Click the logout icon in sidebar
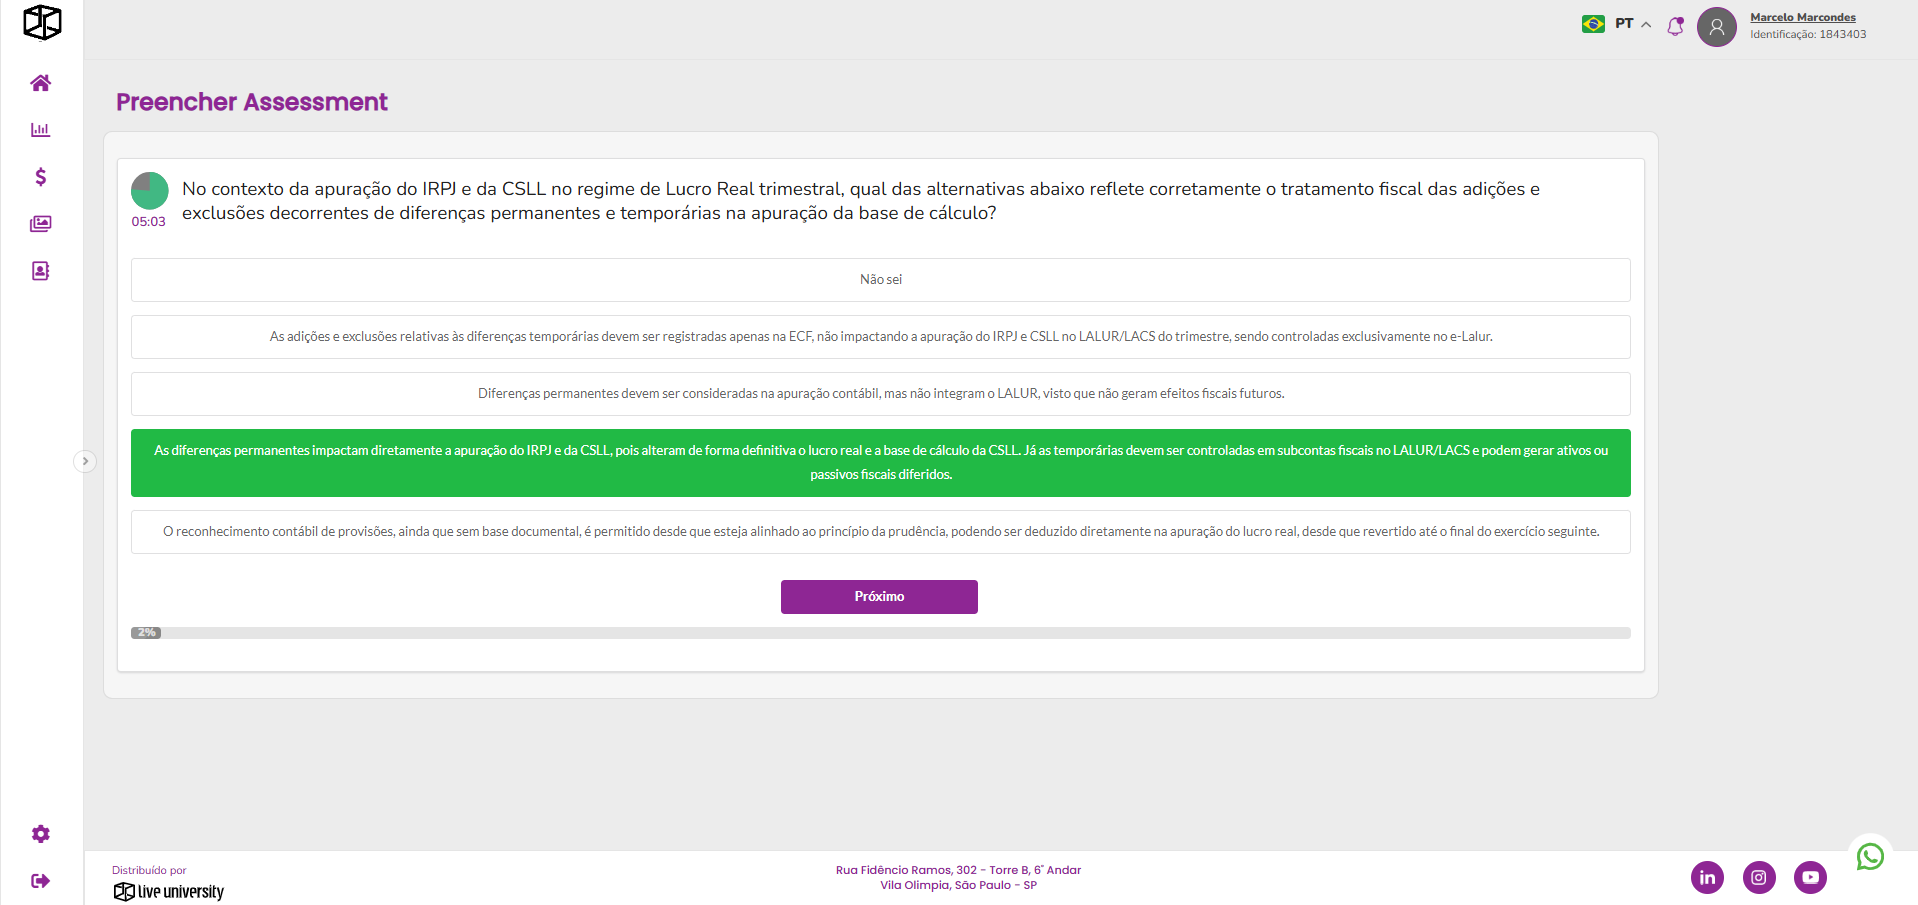1918x905 pixels. (x=40, y=881)
